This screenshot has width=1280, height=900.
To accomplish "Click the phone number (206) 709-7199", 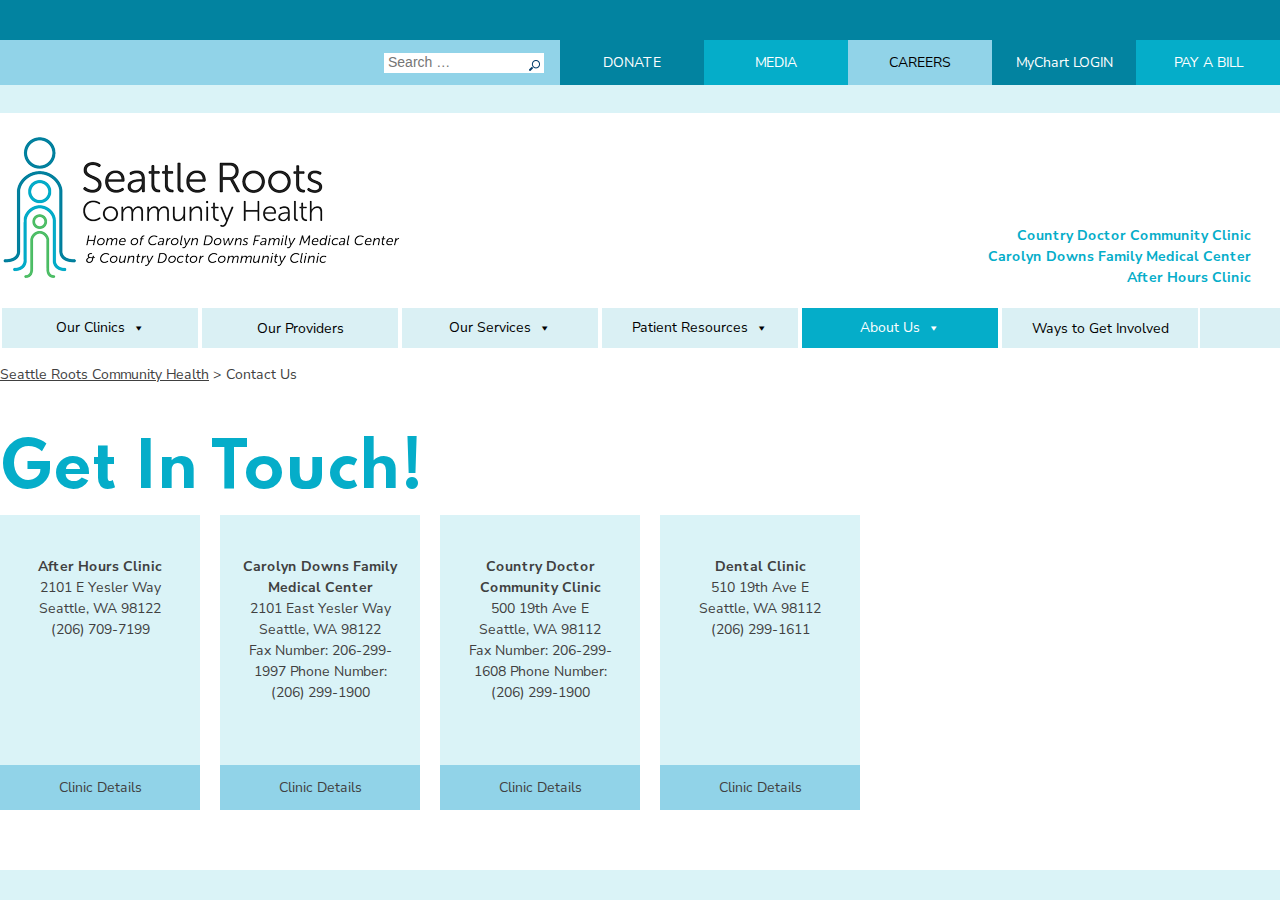I will [100, 630].
